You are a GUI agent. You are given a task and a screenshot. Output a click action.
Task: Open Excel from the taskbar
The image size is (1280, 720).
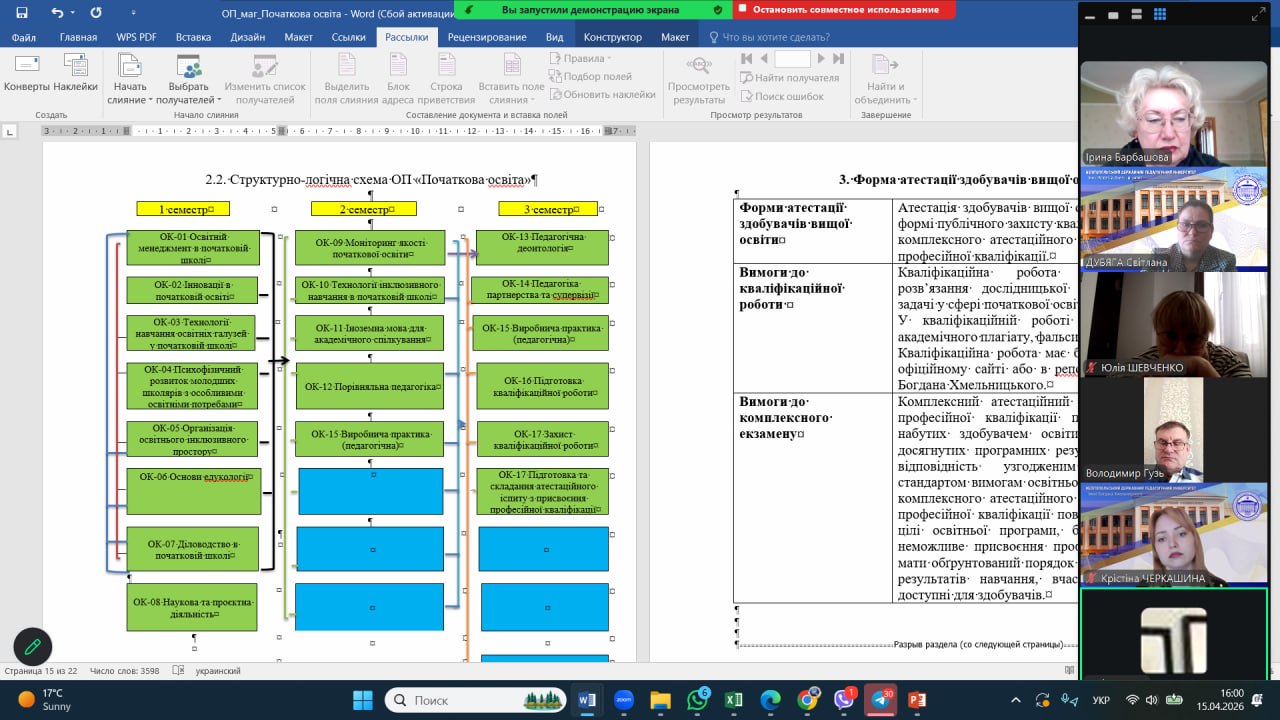pyautogui.click(x=733, y=700)
